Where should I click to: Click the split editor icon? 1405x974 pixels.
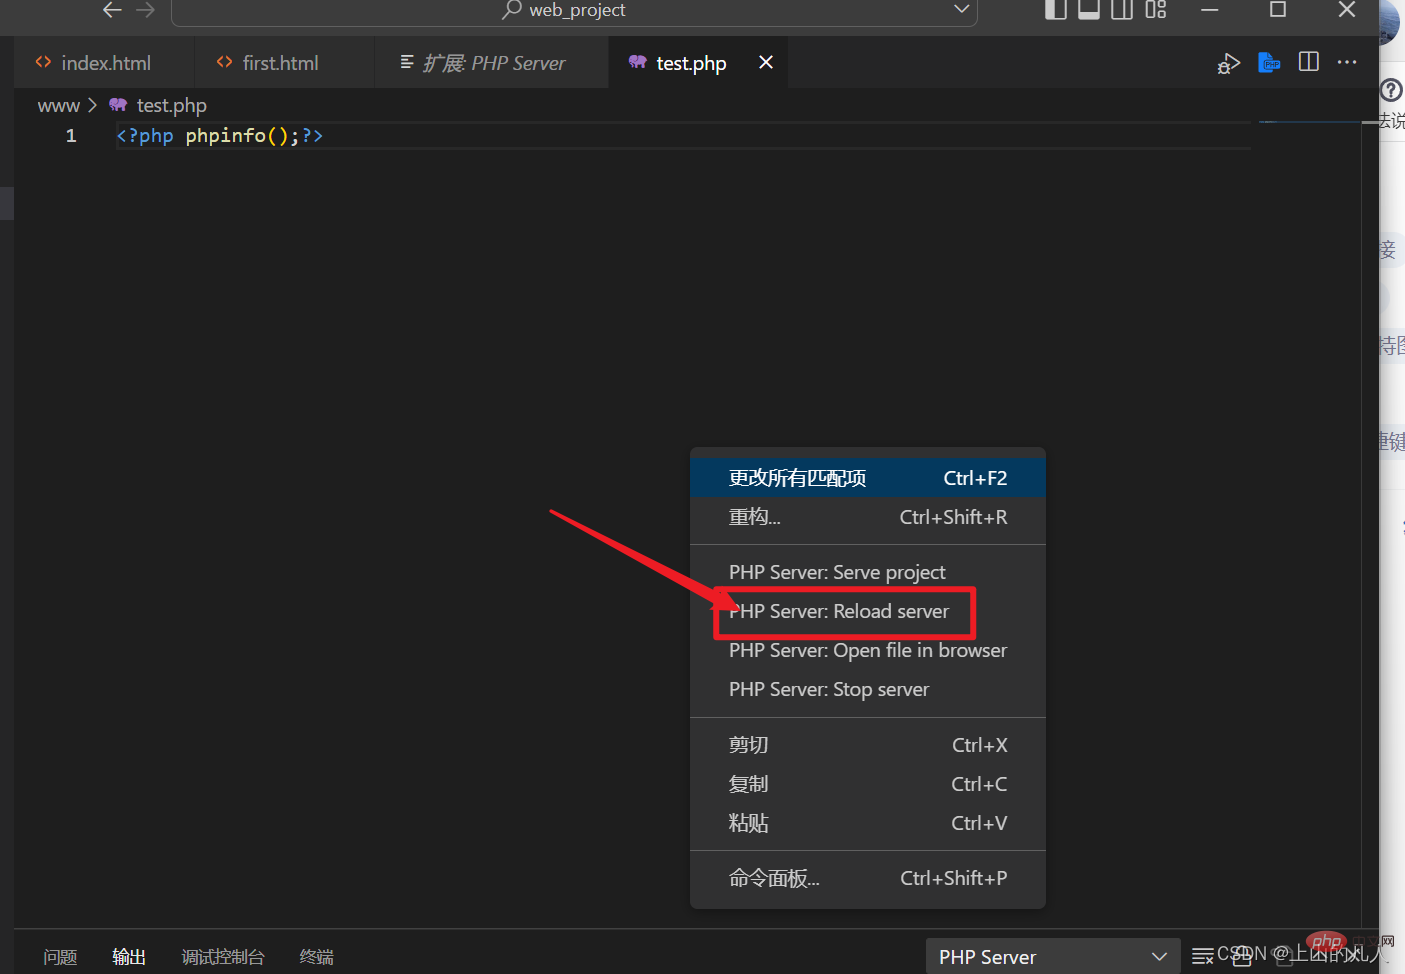1308,62
